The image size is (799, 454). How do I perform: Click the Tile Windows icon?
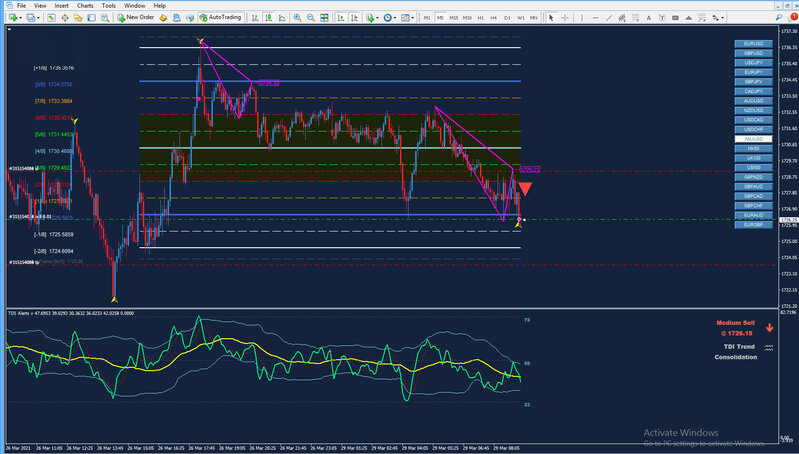[324, 17]
